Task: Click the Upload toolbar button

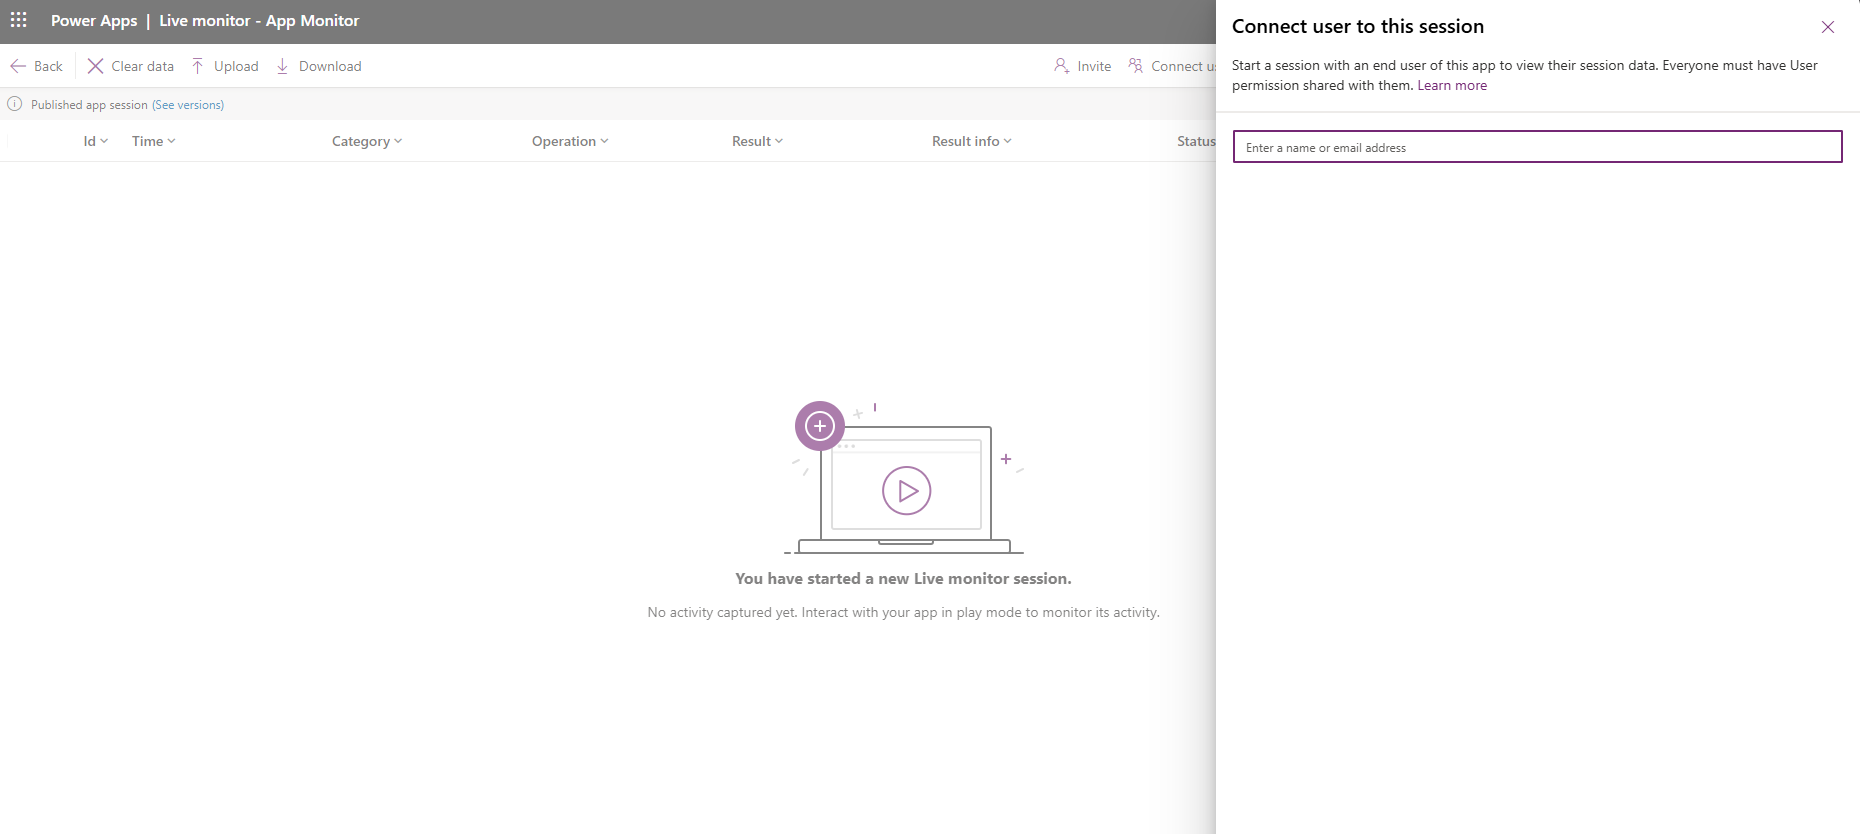Action: (225, 66)
